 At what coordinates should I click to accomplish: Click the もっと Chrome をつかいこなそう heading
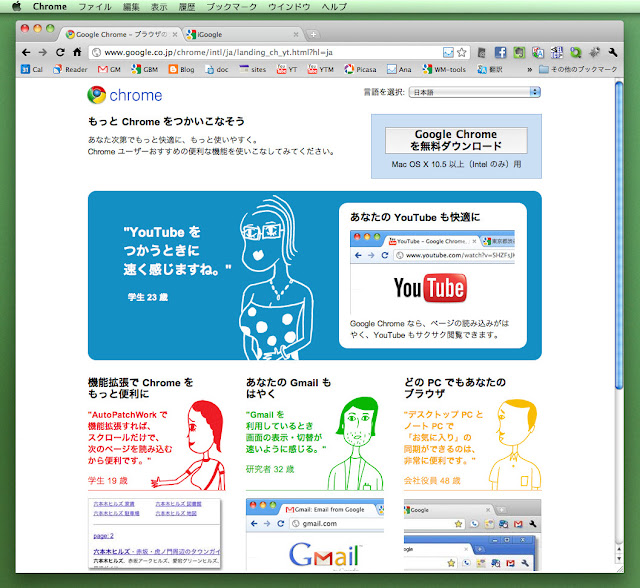tap(166, 122)
